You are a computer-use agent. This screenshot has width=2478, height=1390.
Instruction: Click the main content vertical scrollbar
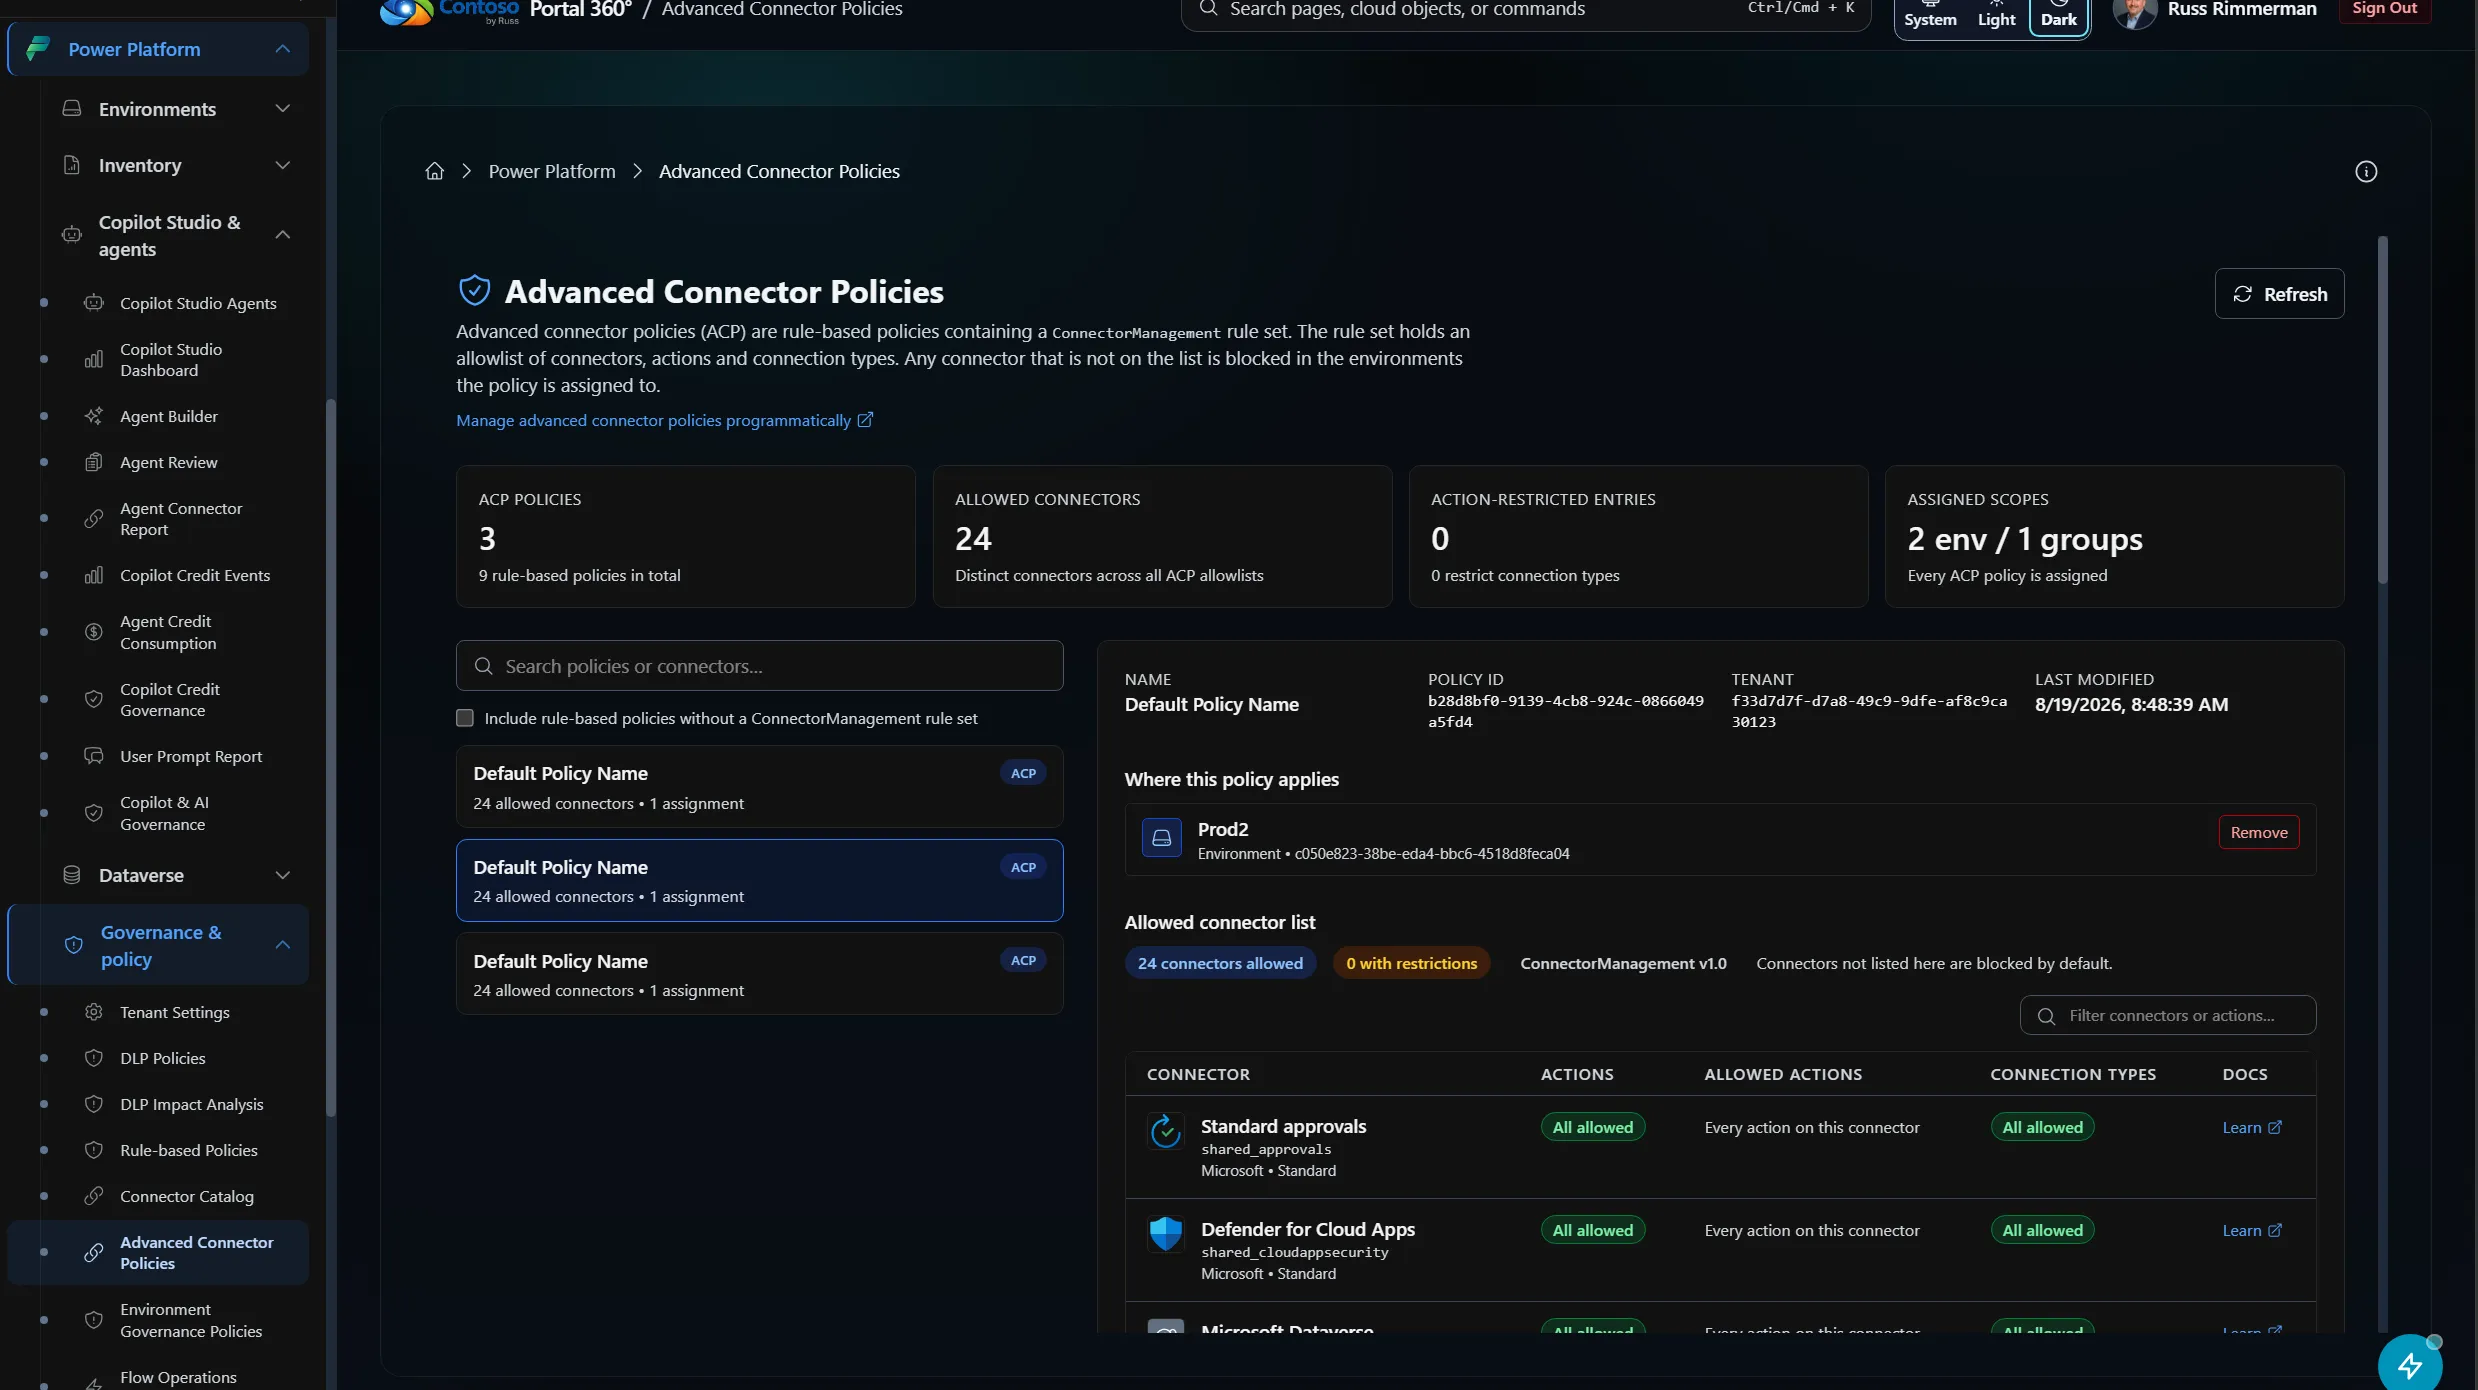(2382, 410)
